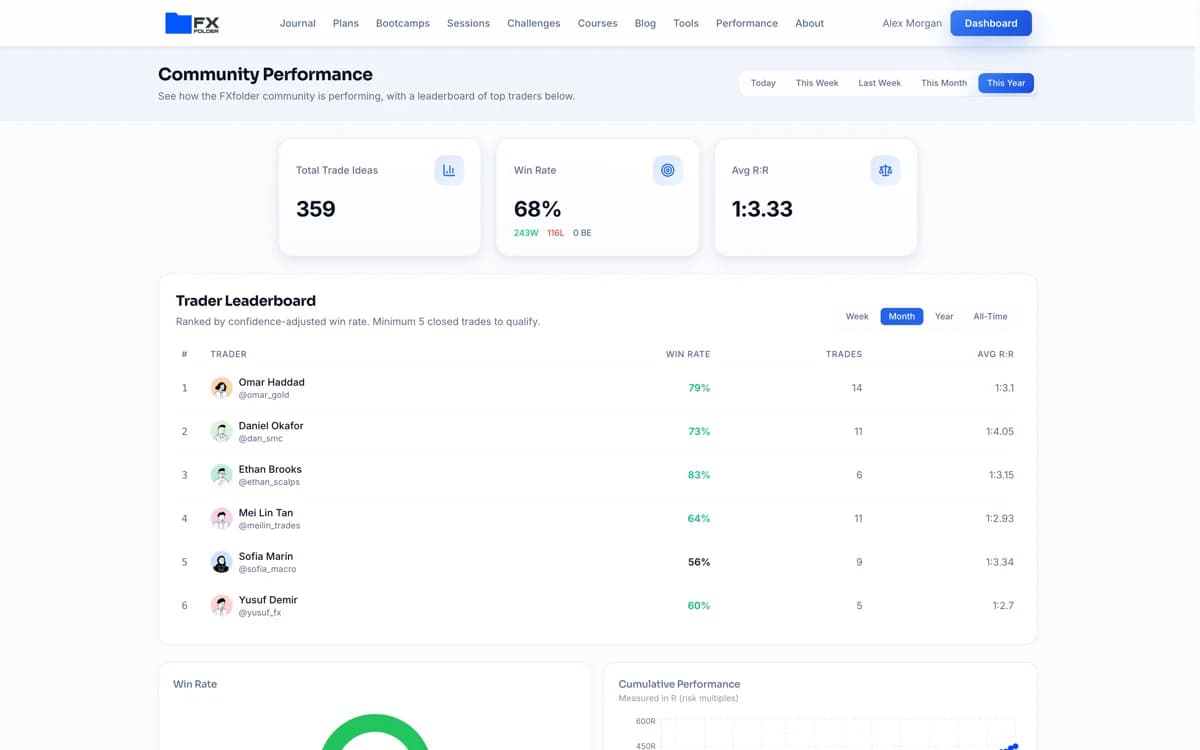Click the WIN RATE column header
The image size is (1200, 750).
(x=688, y=354)
